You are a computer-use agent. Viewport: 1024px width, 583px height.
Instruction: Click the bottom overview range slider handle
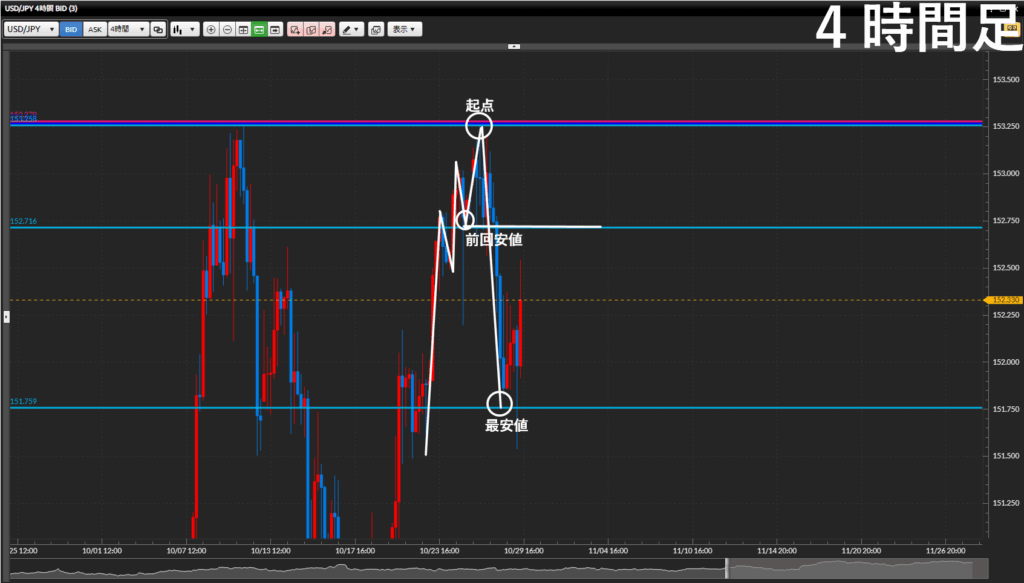click(727, 568)
